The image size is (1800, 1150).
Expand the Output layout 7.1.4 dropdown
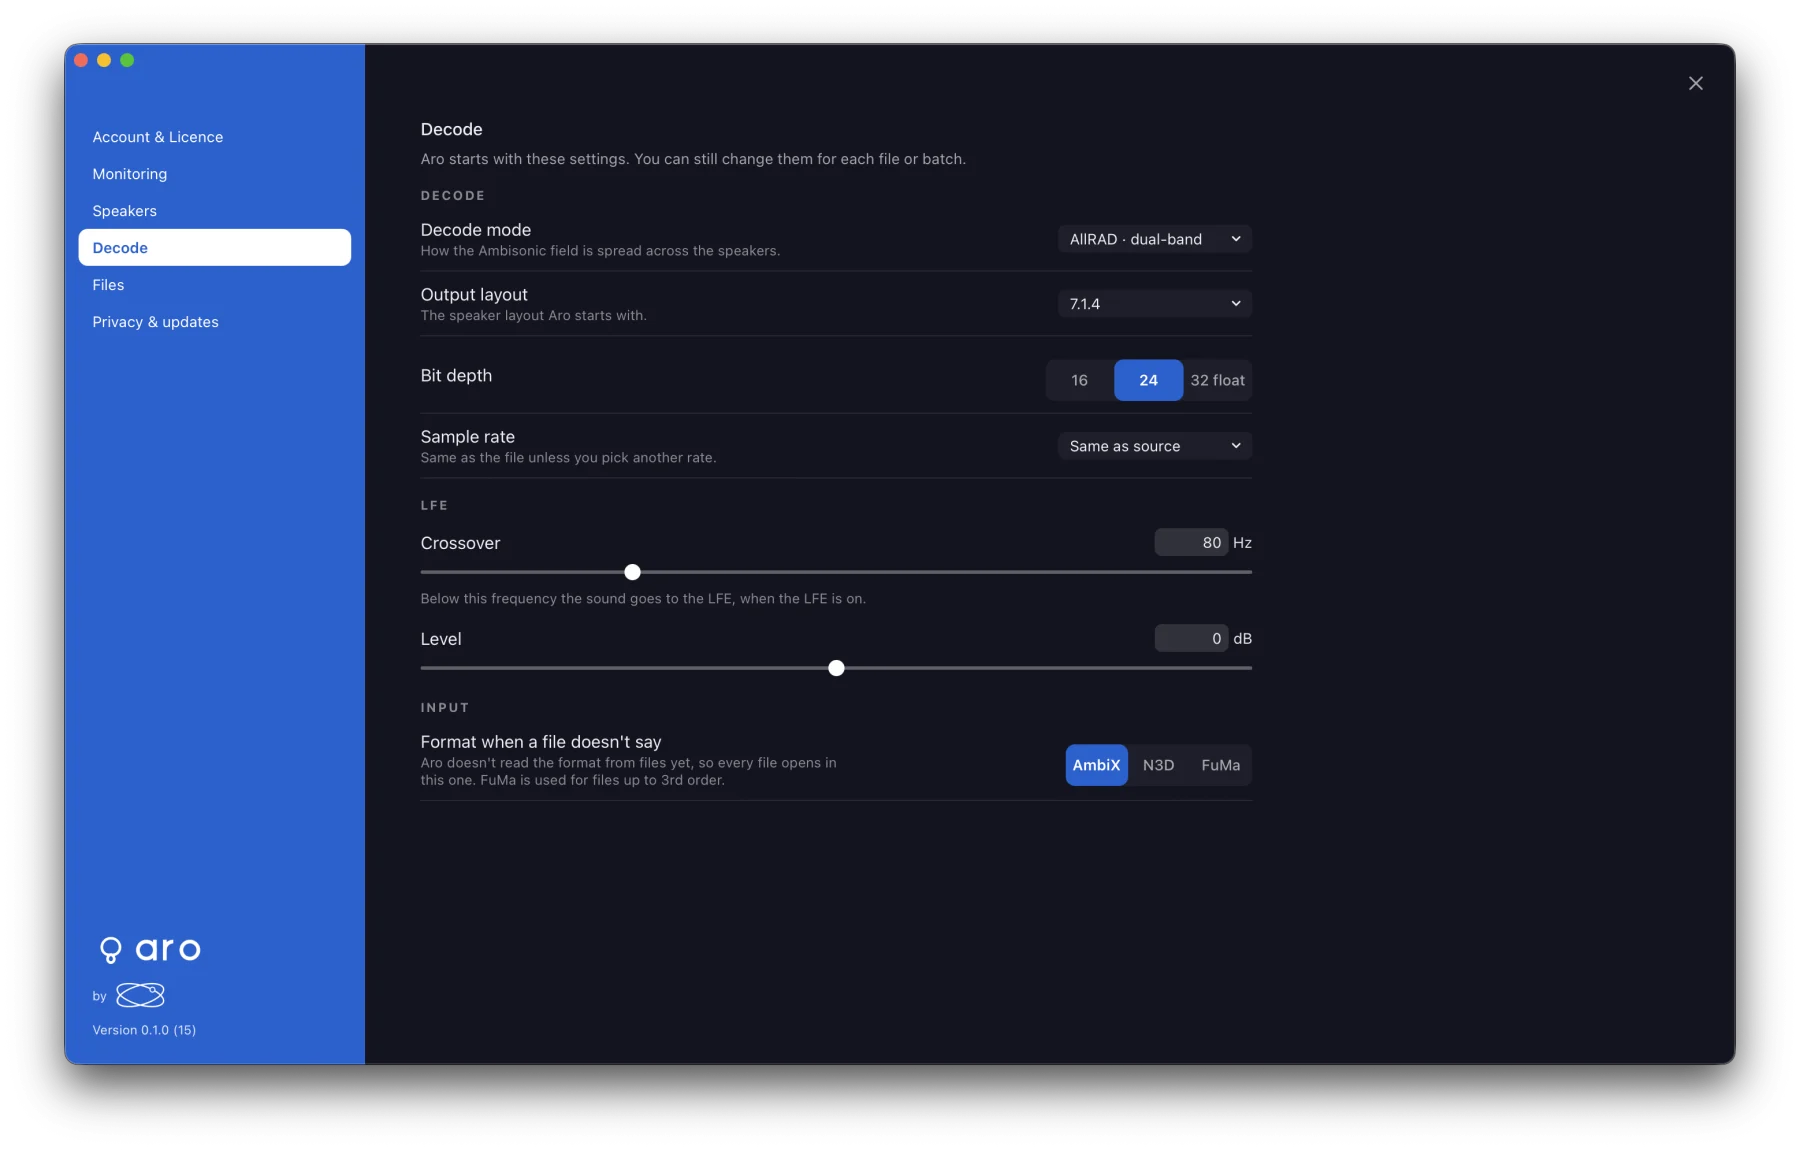(1154, 304)
